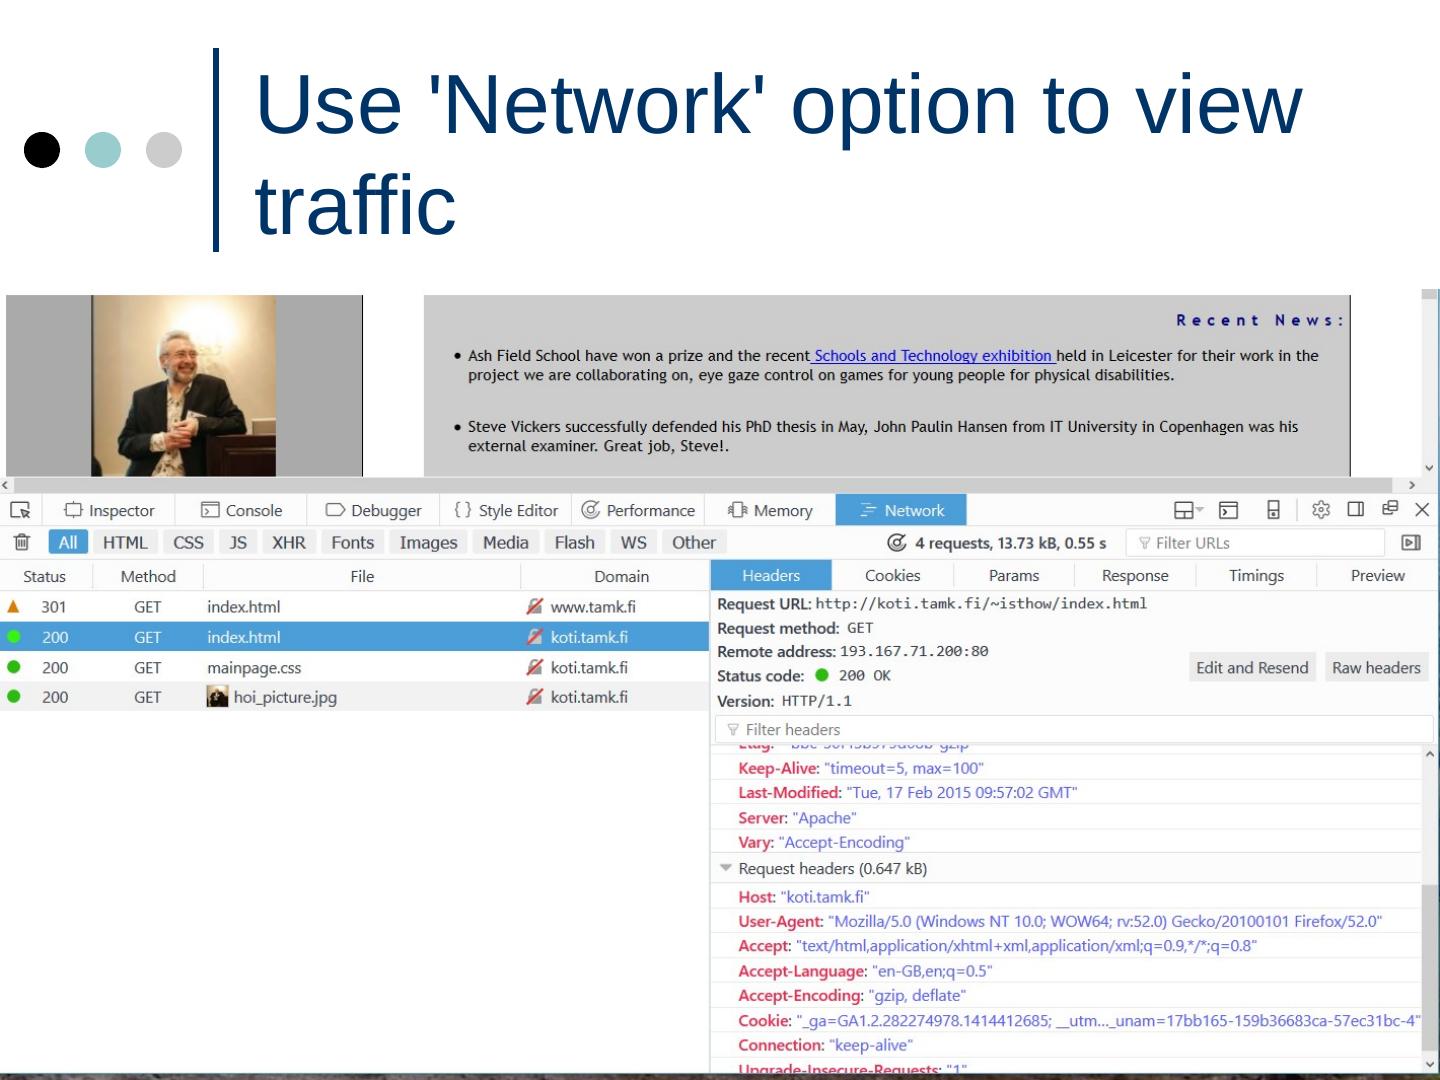This screenshot has width=1440, height=1080.
Task: Toggle the XHR request filter
Action: coord(289,542)
